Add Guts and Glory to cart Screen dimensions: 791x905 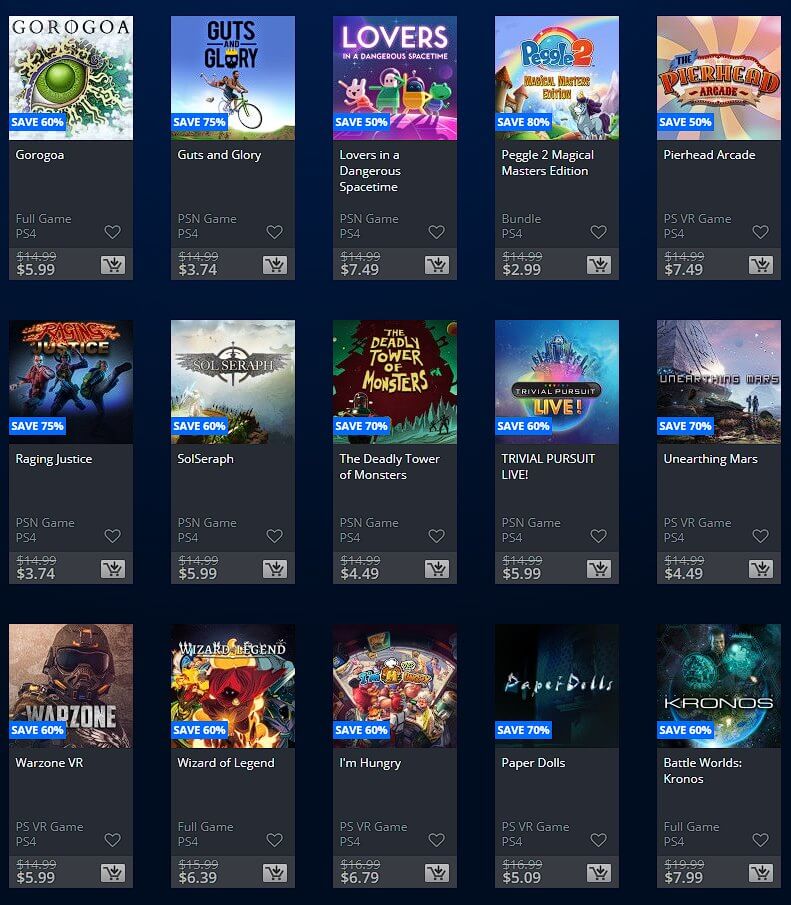[x=275, y=265]
